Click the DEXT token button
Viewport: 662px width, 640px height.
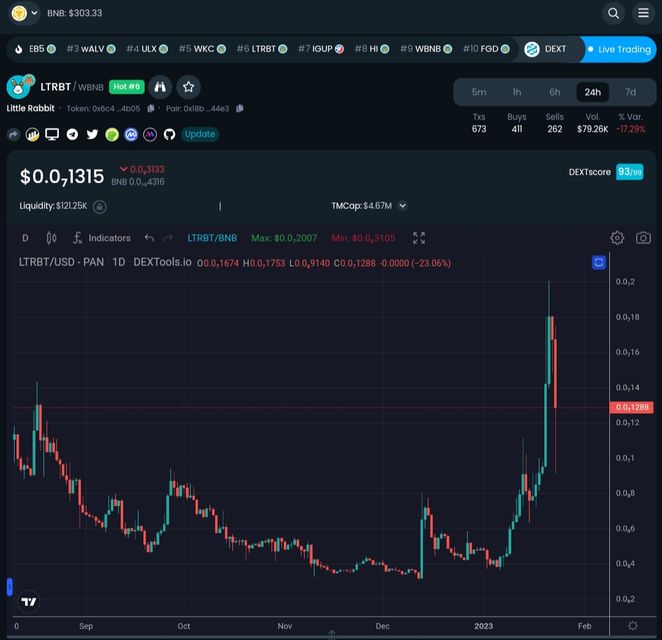click(545, 49)
